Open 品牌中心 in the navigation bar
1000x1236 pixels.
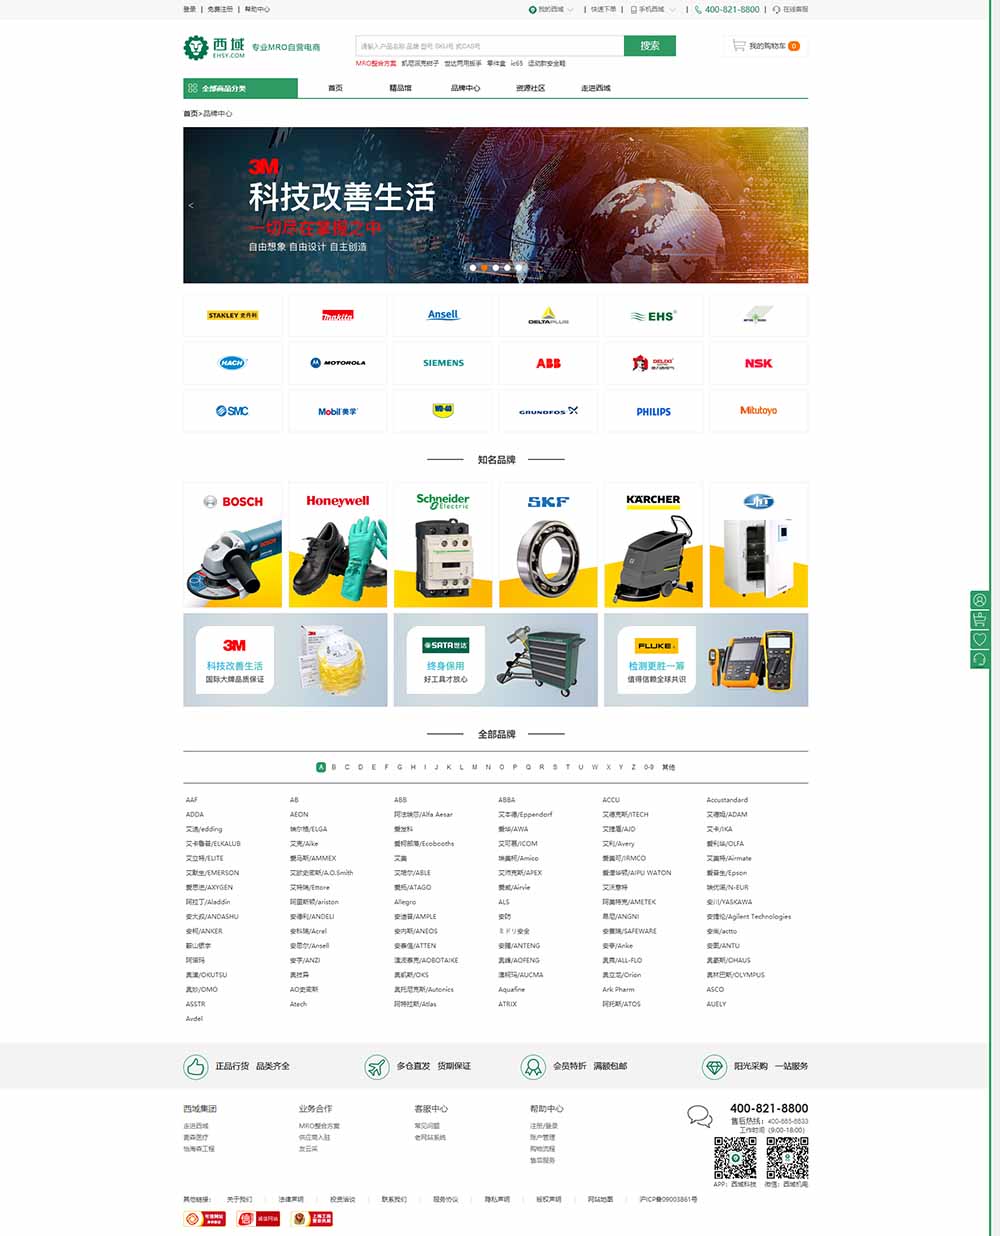[x=465, y=88]
